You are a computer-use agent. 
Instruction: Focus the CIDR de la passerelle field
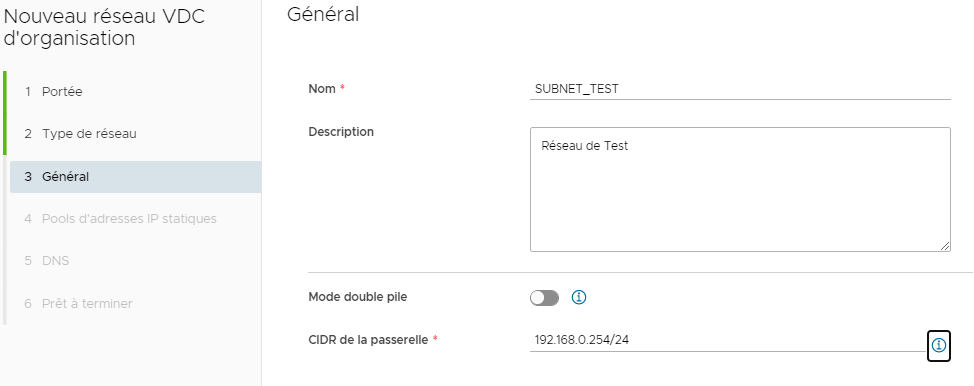727,340
